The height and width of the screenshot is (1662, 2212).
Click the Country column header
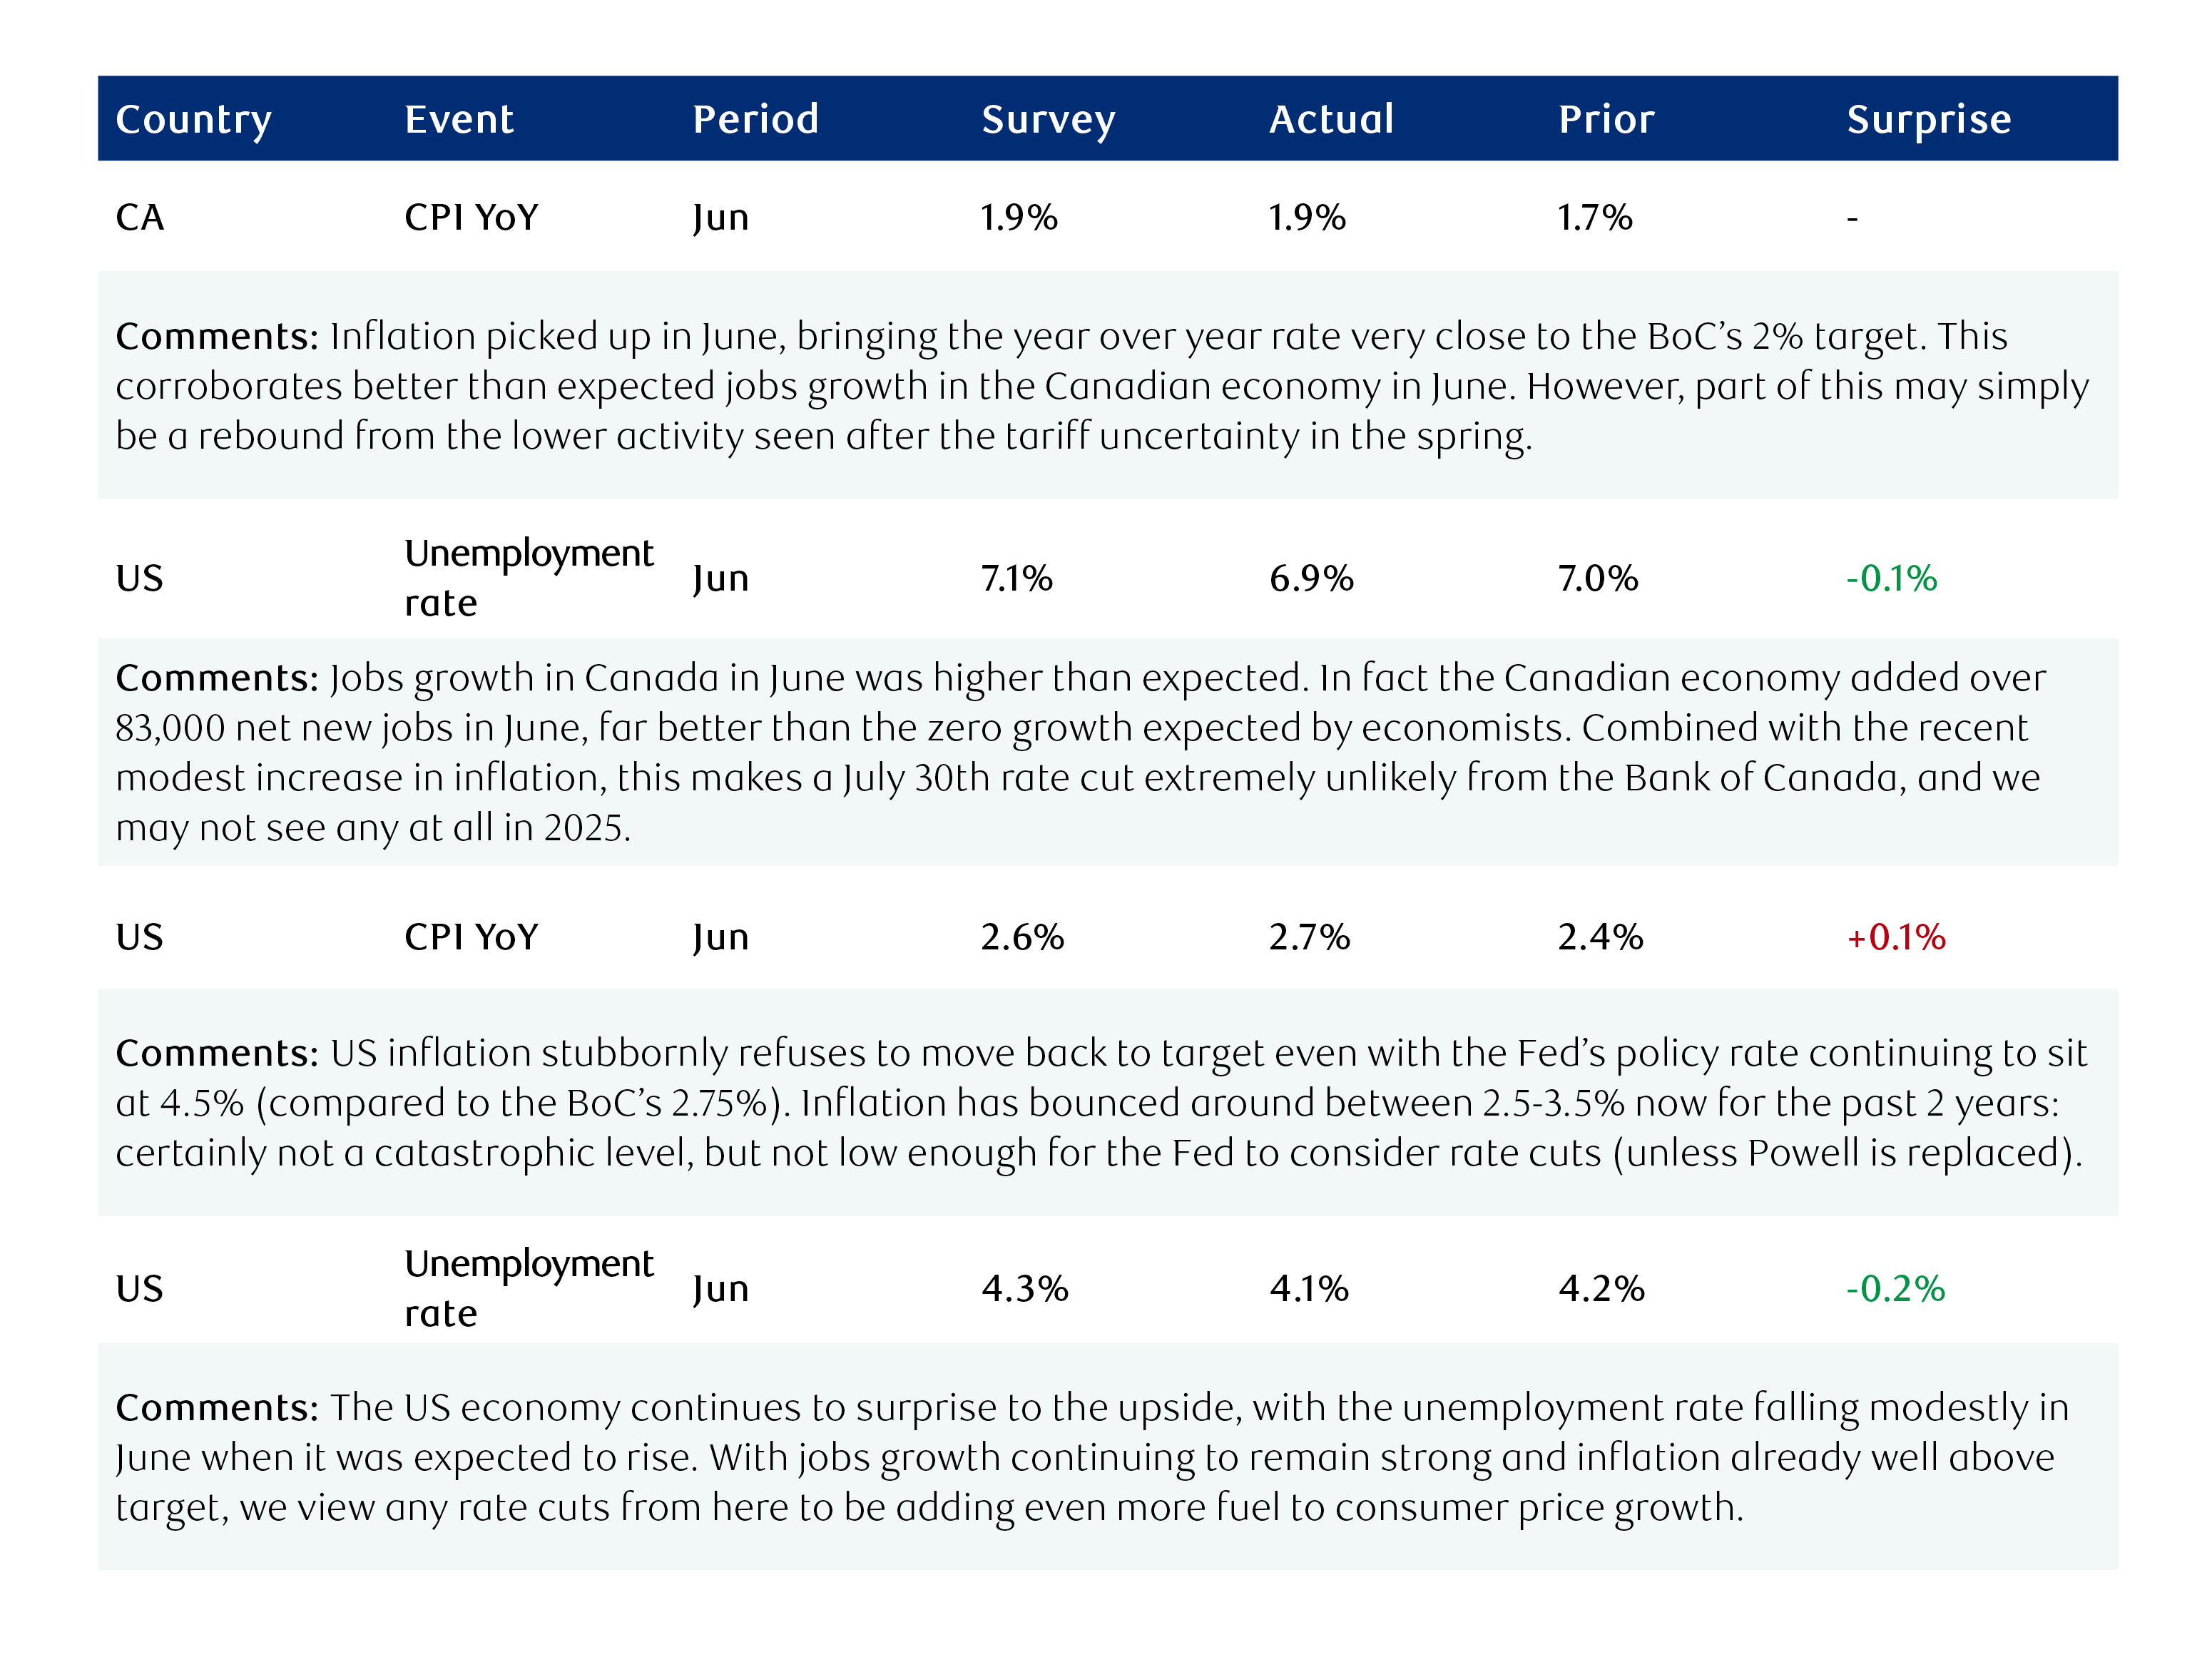point(193,120)
